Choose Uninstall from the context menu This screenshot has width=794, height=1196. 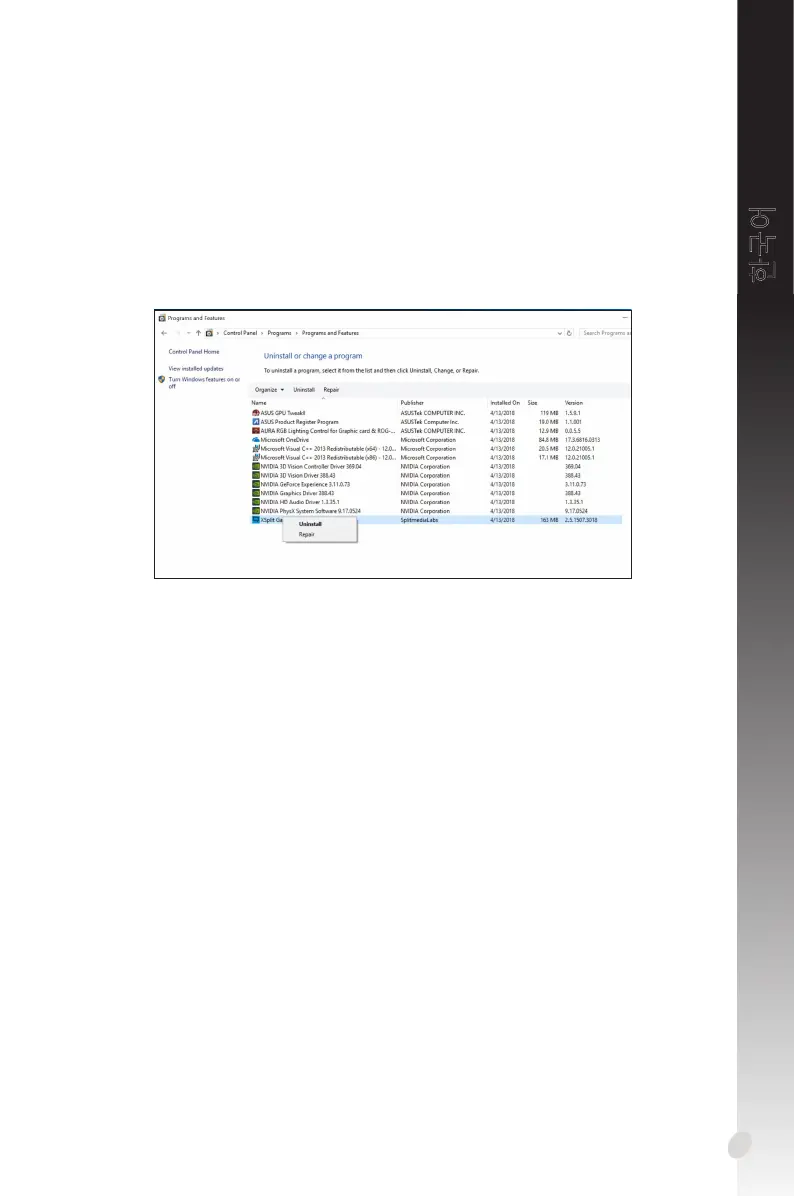(319, 524)
